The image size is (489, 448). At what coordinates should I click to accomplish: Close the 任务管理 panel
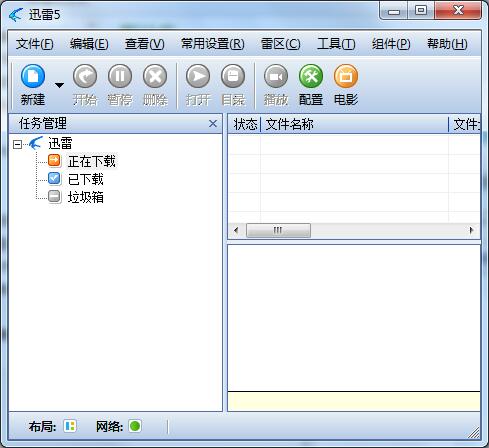213,124
